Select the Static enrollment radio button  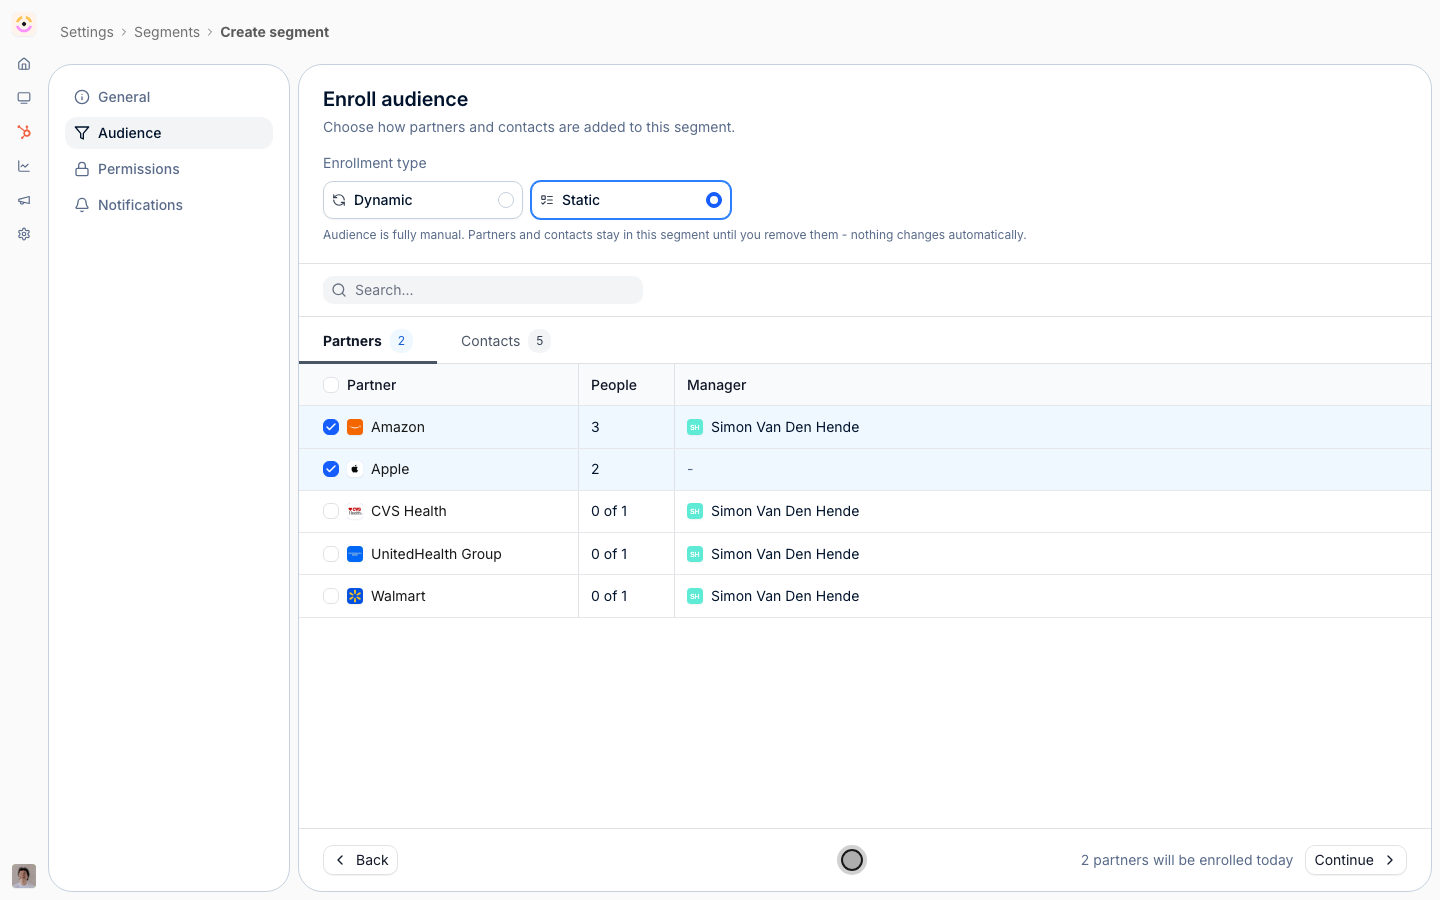click(x=714, y=200)
